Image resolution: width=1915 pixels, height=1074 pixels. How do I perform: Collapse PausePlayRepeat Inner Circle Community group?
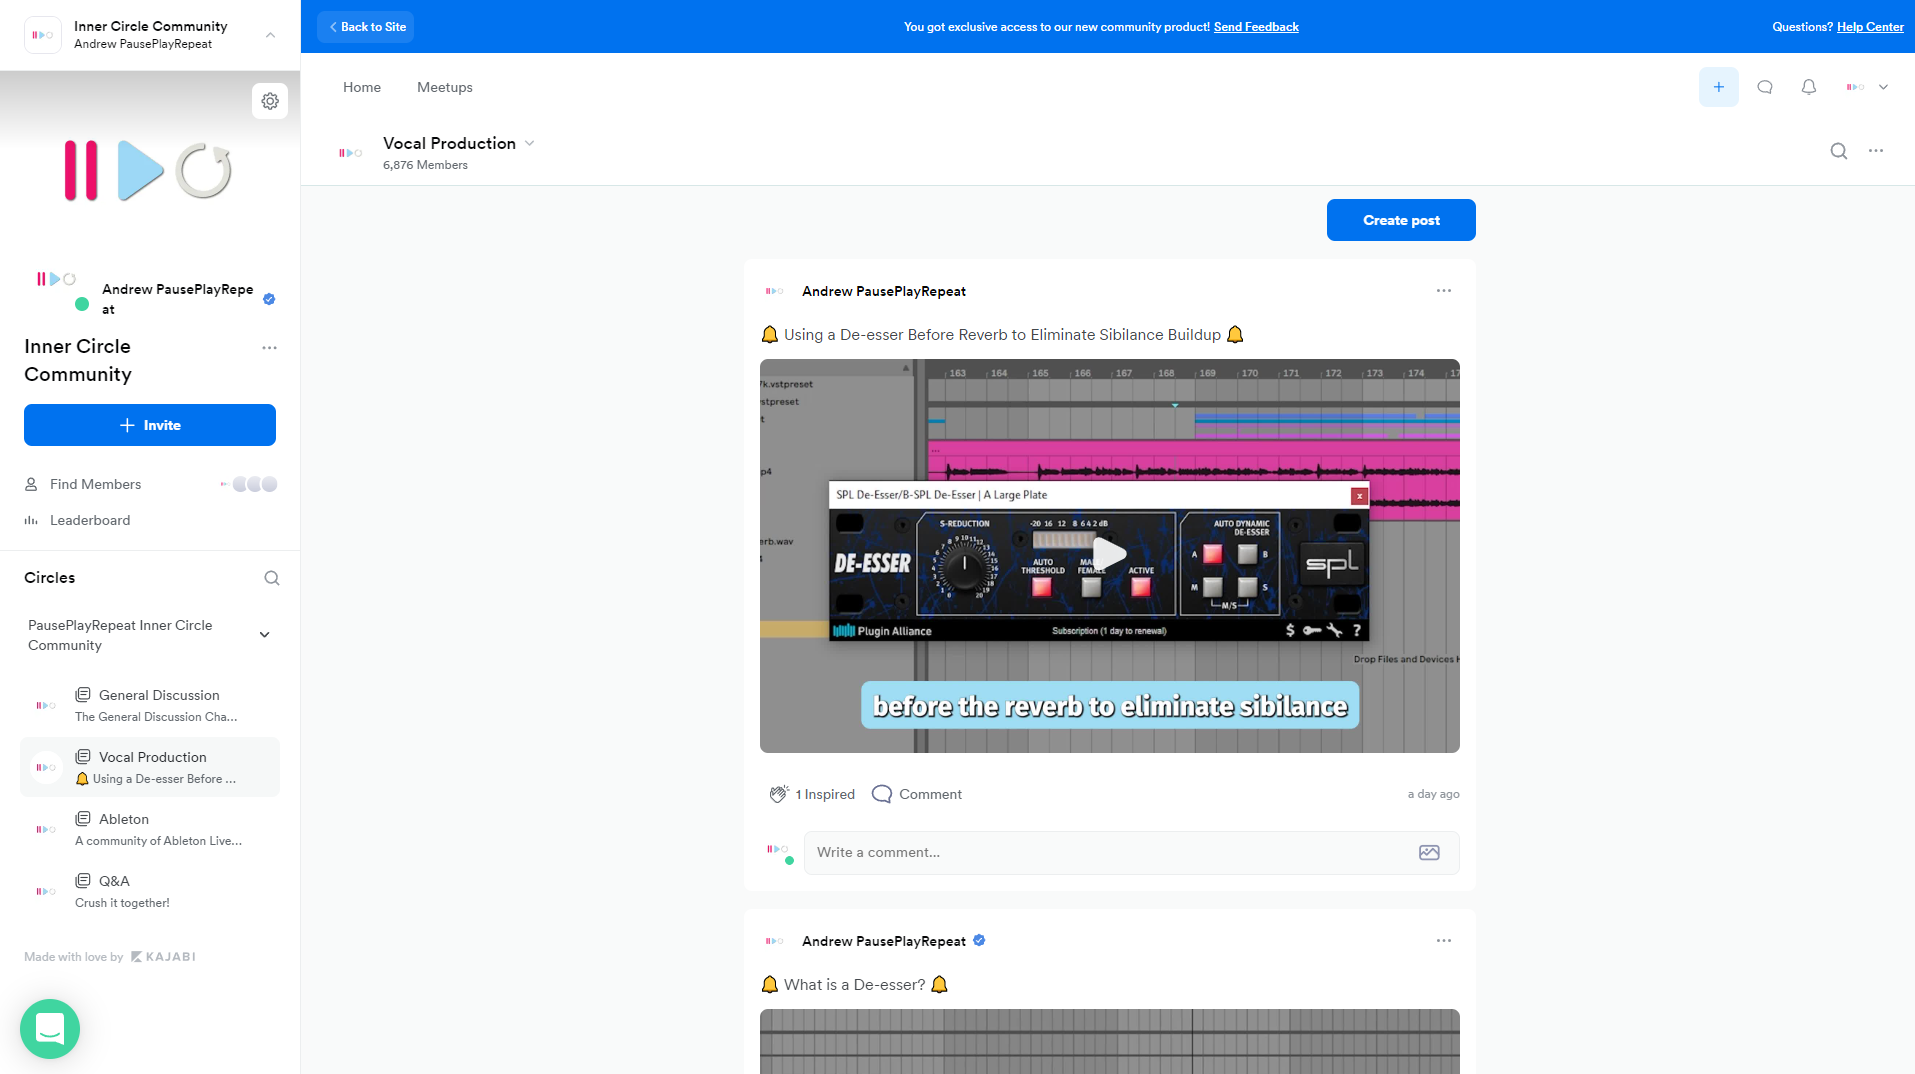265,635
